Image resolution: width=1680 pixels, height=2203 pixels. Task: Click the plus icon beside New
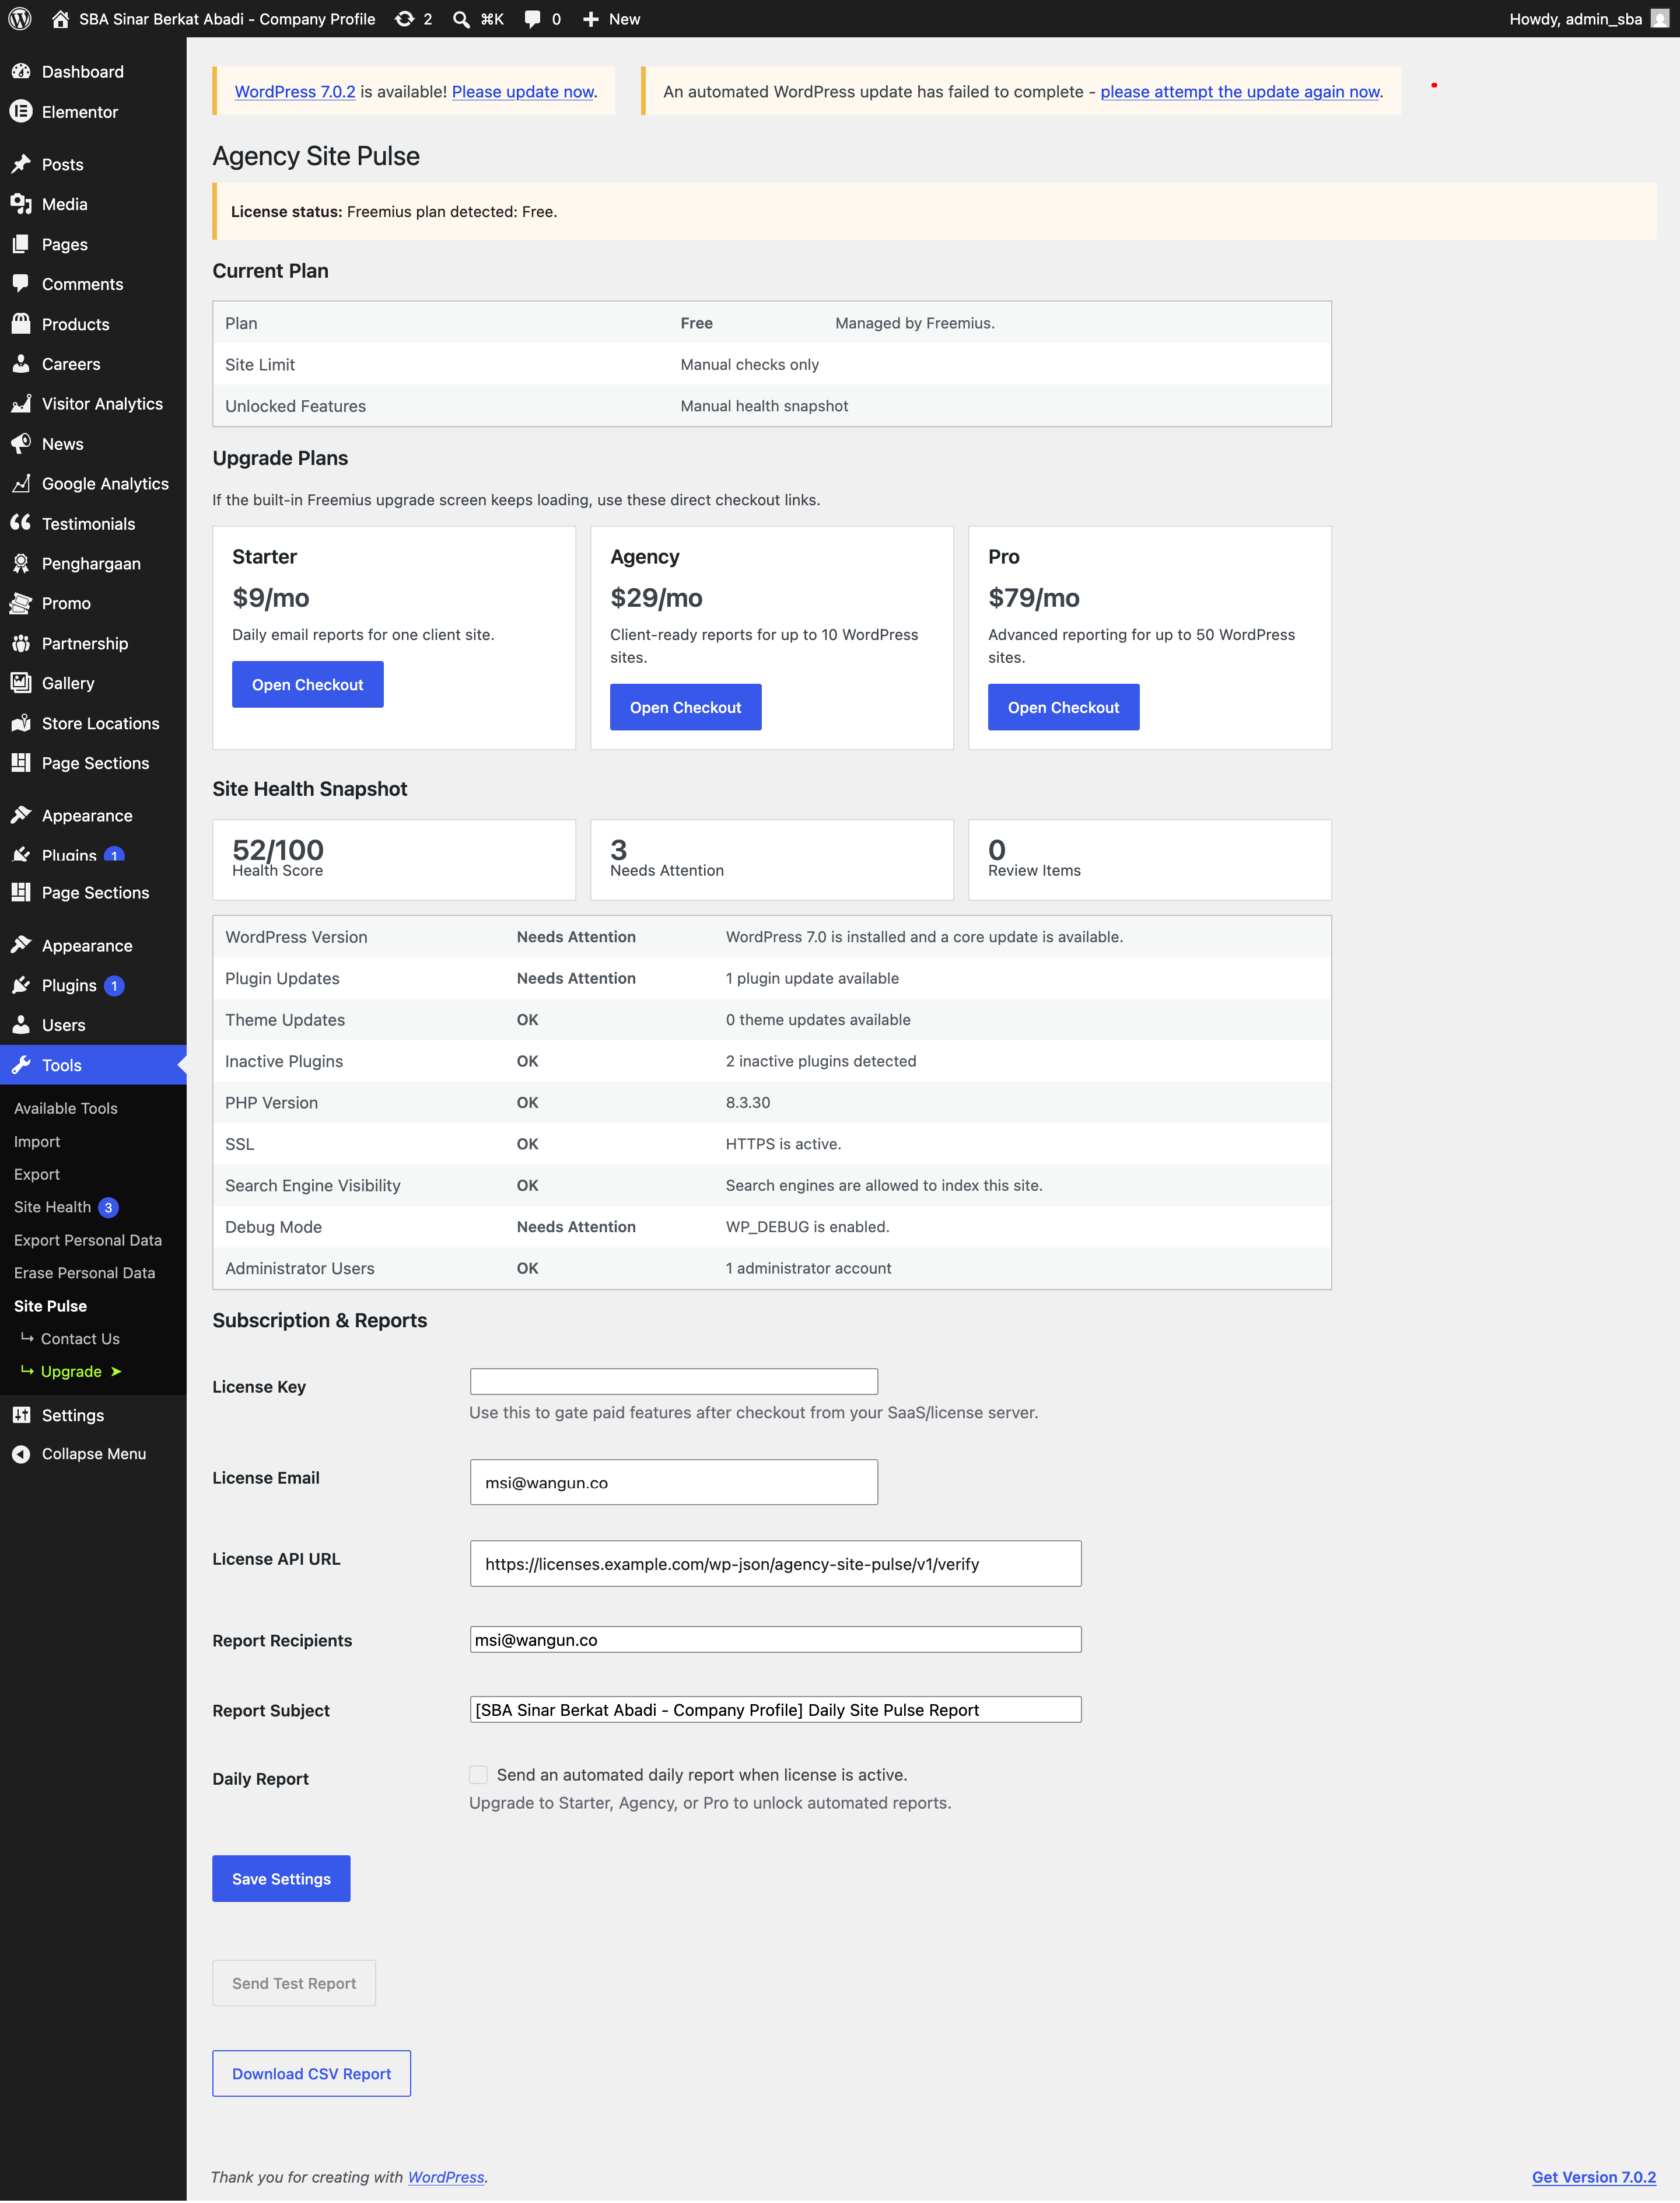[x=591, y=19]
